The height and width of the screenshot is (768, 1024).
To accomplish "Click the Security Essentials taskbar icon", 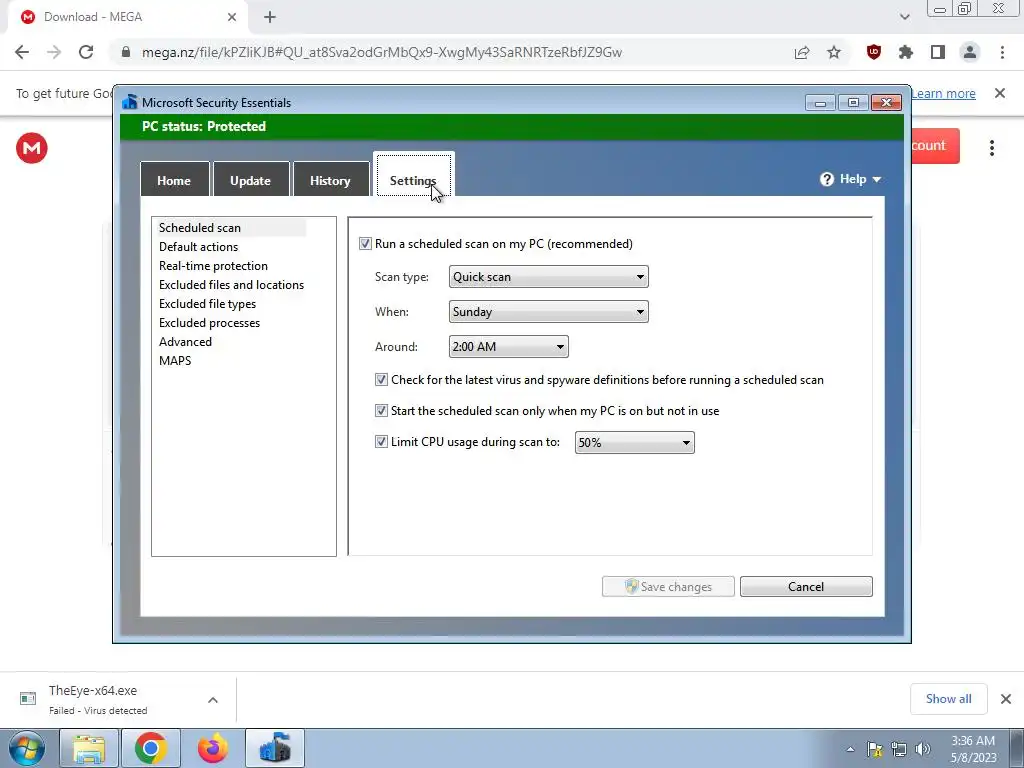I will coord(275,748).
